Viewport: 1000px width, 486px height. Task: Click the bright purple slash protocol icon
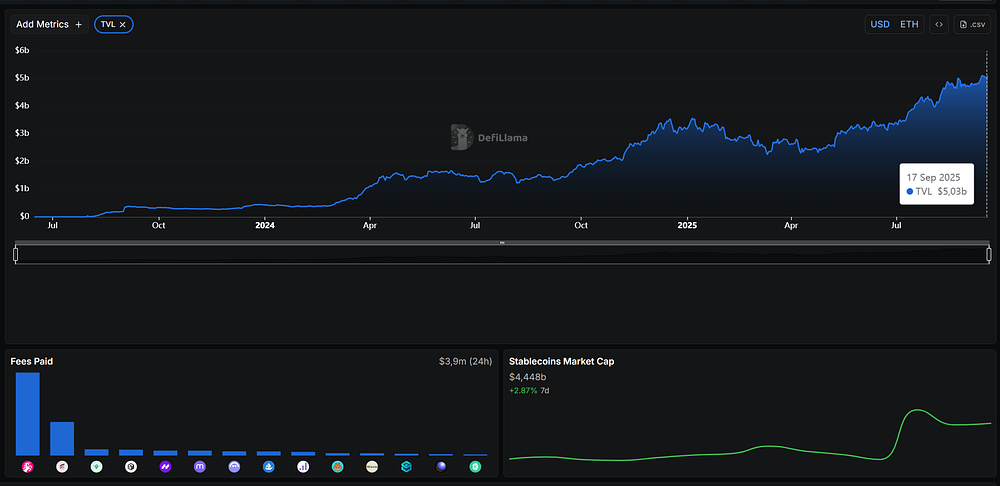point(165,467)
